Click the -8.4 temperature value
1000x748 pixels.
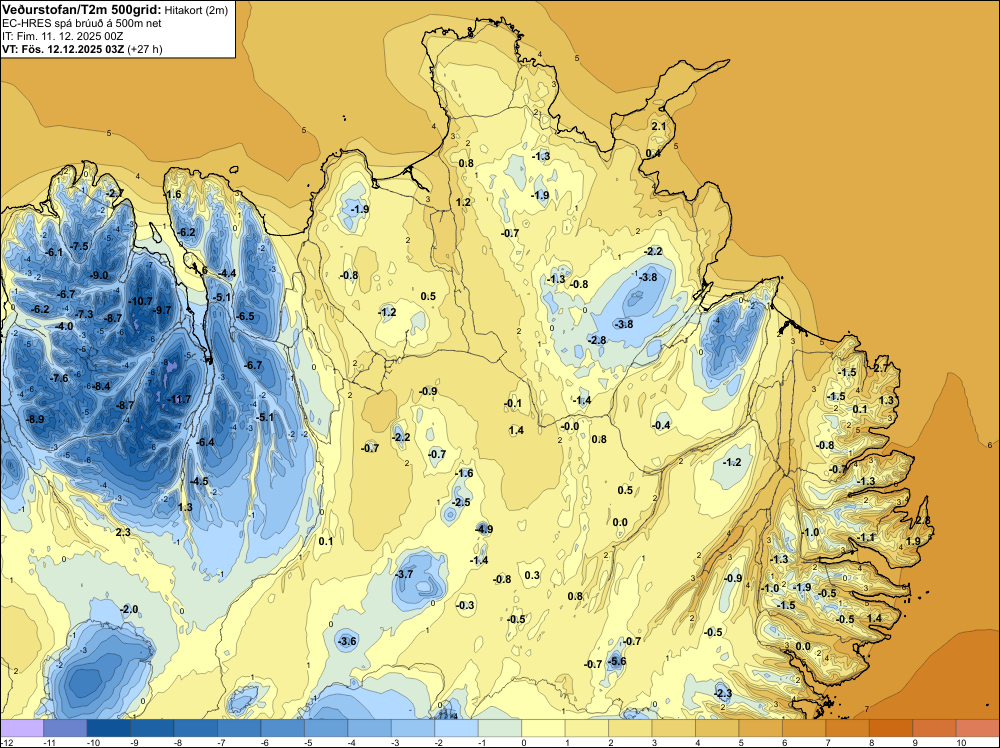click(x=101, y=386)
